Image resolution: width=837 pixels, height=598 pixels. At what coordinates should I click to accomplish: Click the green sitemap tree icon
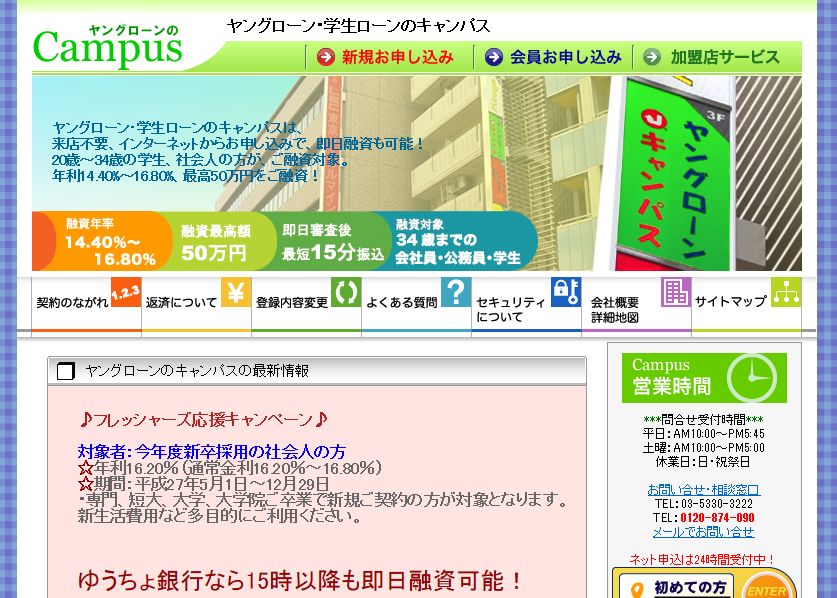[x=786, y=292]
